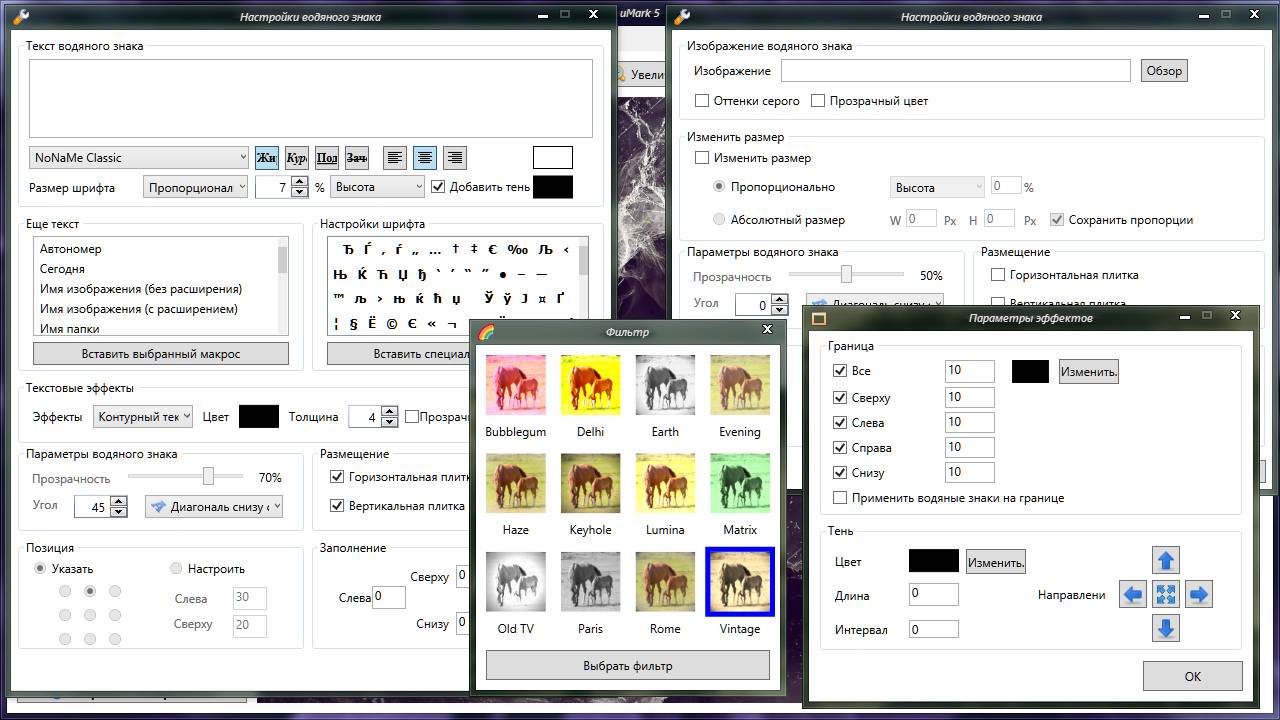Select the Paris filter thumbnail
This screenshot has width=1280, height=720.
(x=590, y=582)
